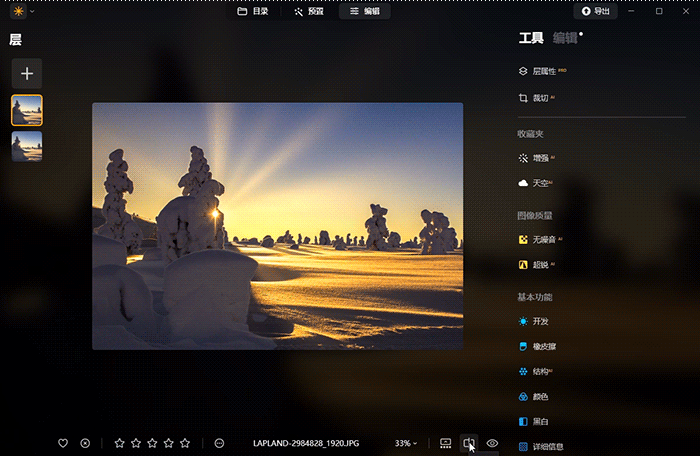
Task: Select the 裁切 crop tool
Action: point(537,98)
